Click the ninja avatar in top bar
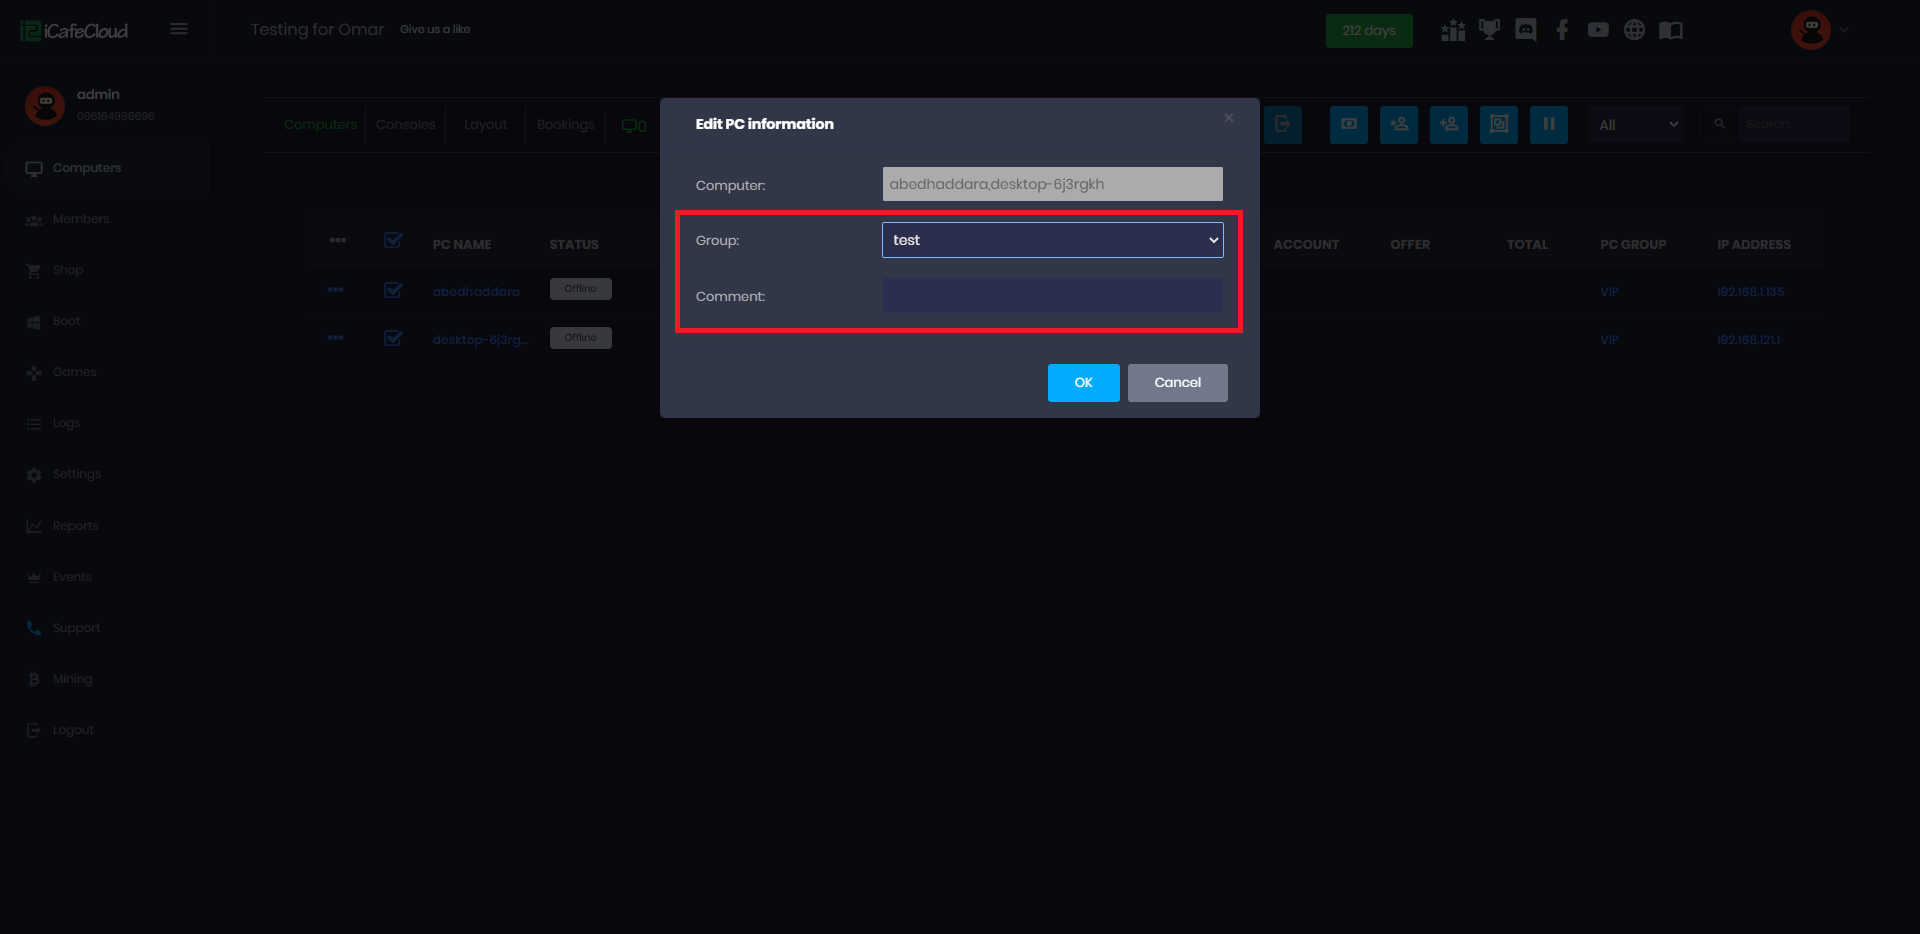Screen dimensions: 1920x934 point(1811,30)
